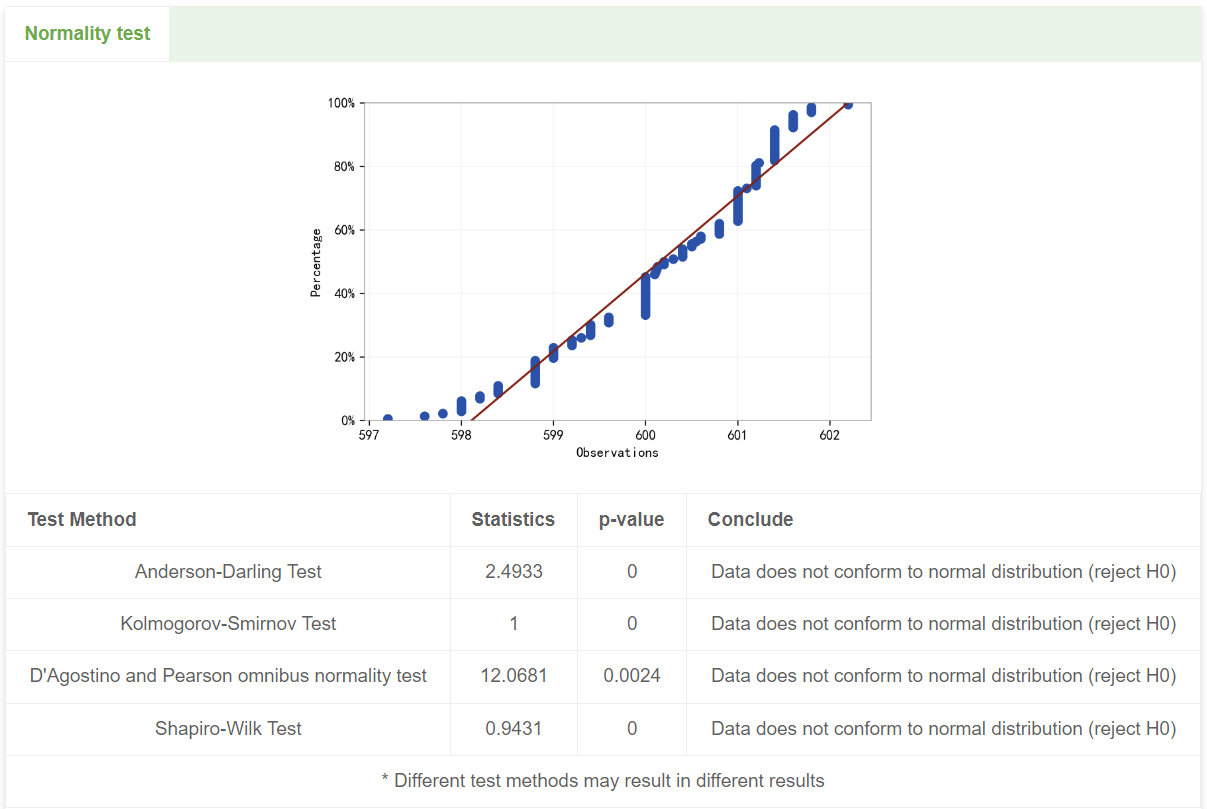Select the Conclude column header
Screen dimensions: 1207x809
coord(749,519)
